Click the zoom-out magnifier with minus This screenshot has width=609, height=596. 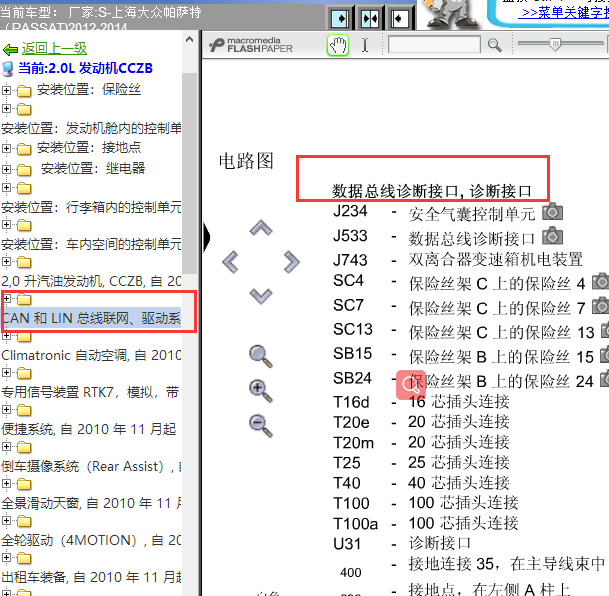click(261, 426)
